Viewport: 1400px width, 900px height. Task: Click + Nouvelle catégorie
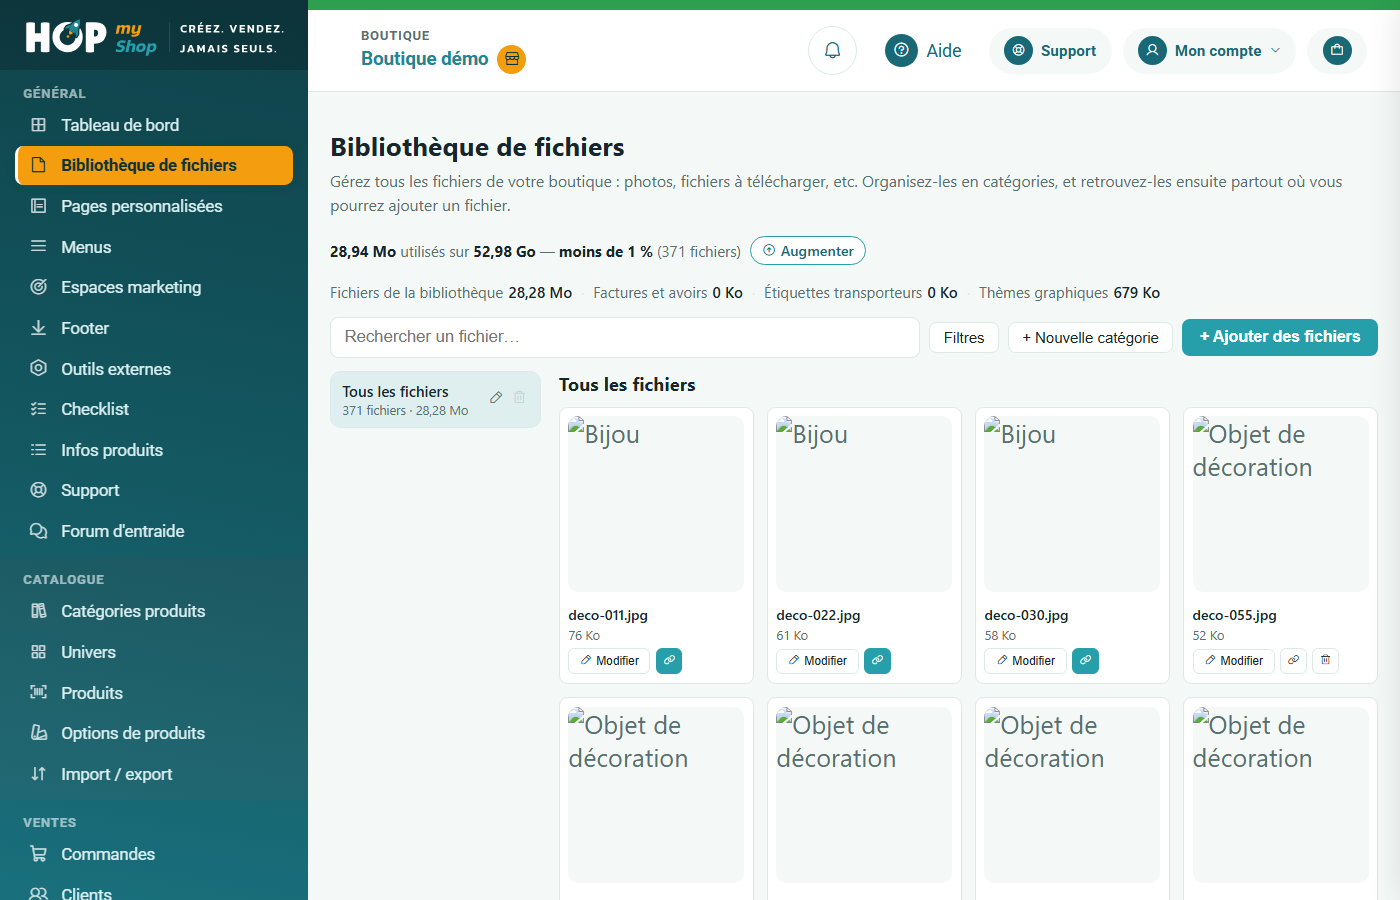tap(1090, 338)
